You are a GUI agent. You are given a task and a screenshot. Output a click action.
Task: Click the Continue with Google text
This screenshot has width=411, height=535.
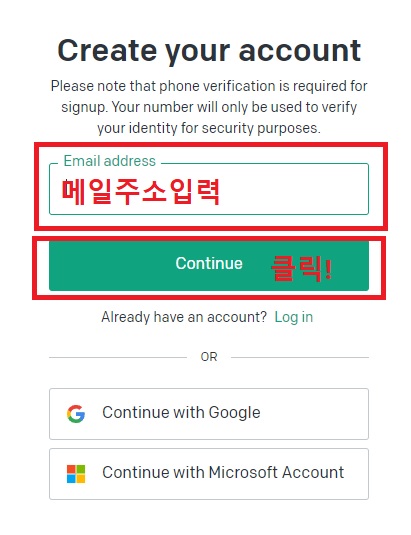[181, 413]
